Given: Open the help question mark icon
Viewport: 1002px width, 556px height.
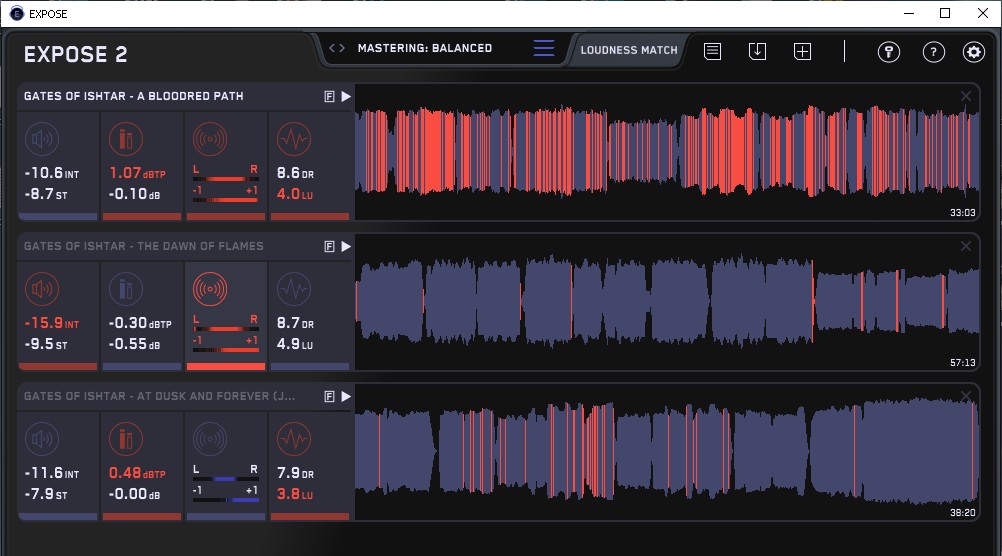Looking at the screenshot, I should 934,52.
